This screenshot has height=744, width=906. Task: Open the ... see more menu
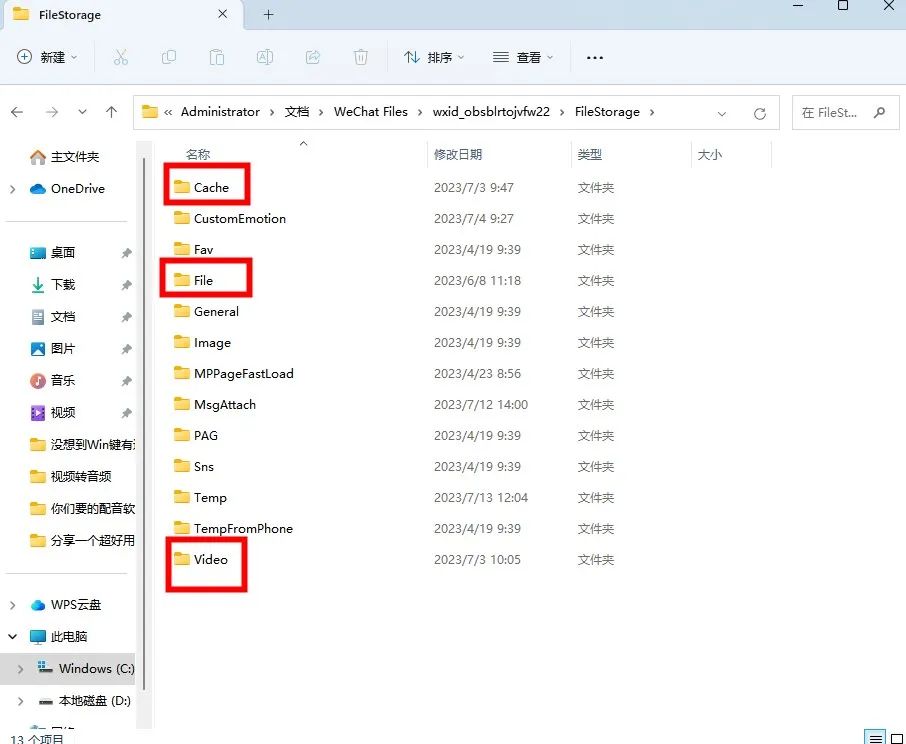594,57
